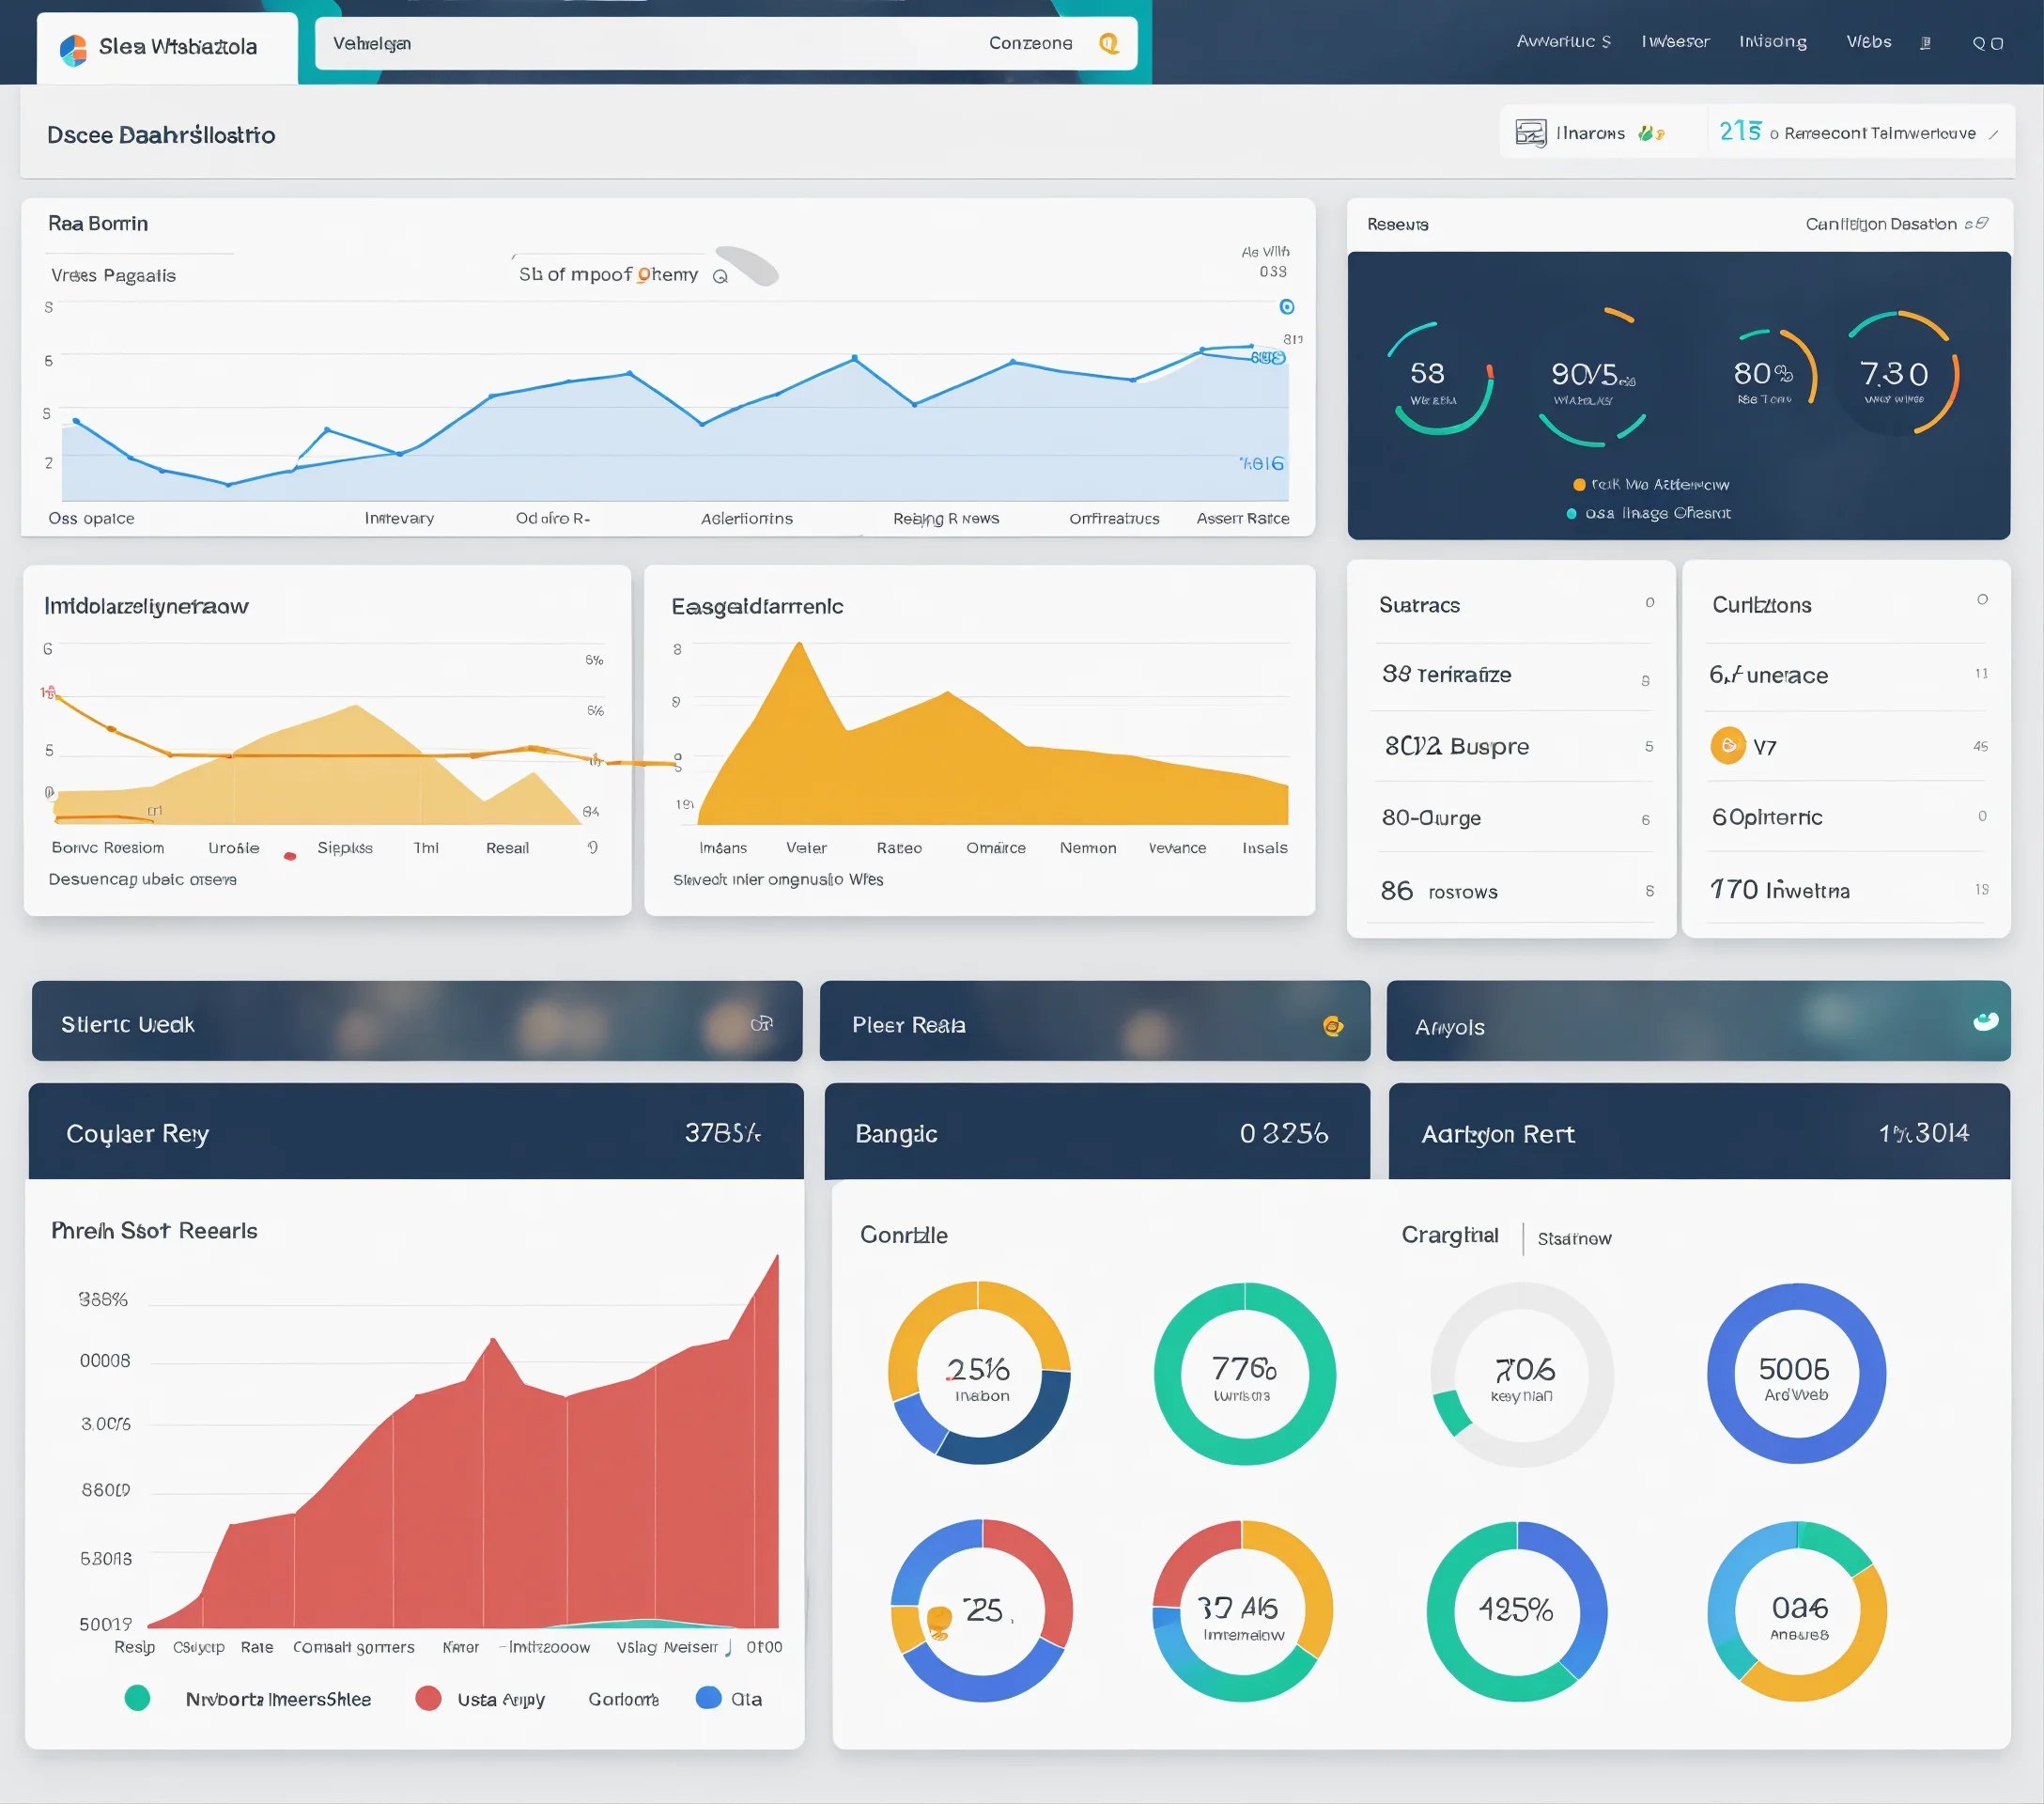Click the Gorloorts legend label
The image size is (2044, 1804).
click(623, 1699)
